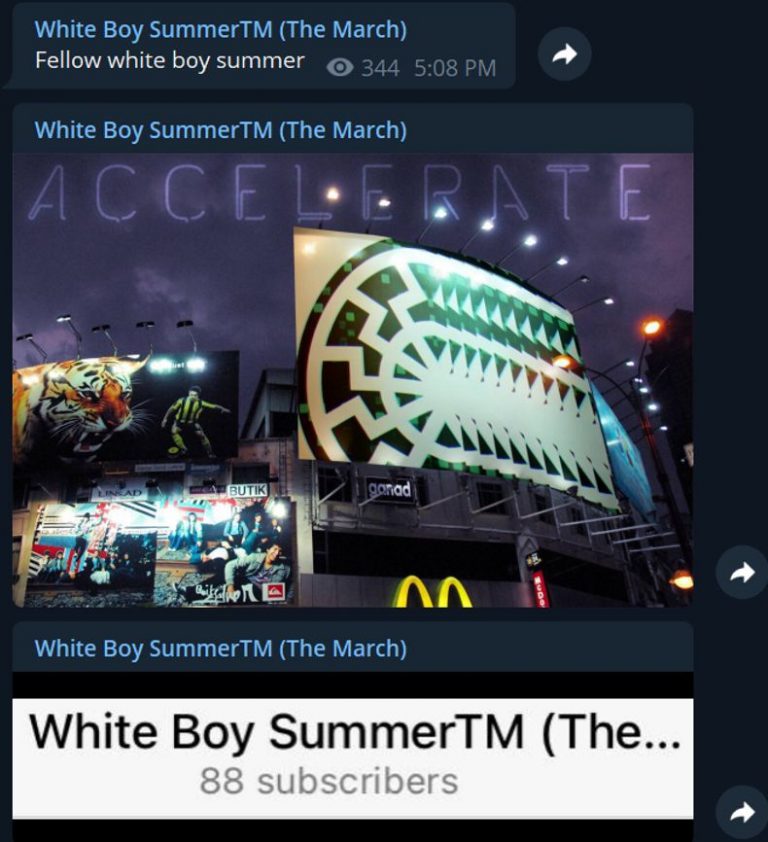Forward the 5:08 PM text message
Screen dimensions: 768x842
pos(564,54)
